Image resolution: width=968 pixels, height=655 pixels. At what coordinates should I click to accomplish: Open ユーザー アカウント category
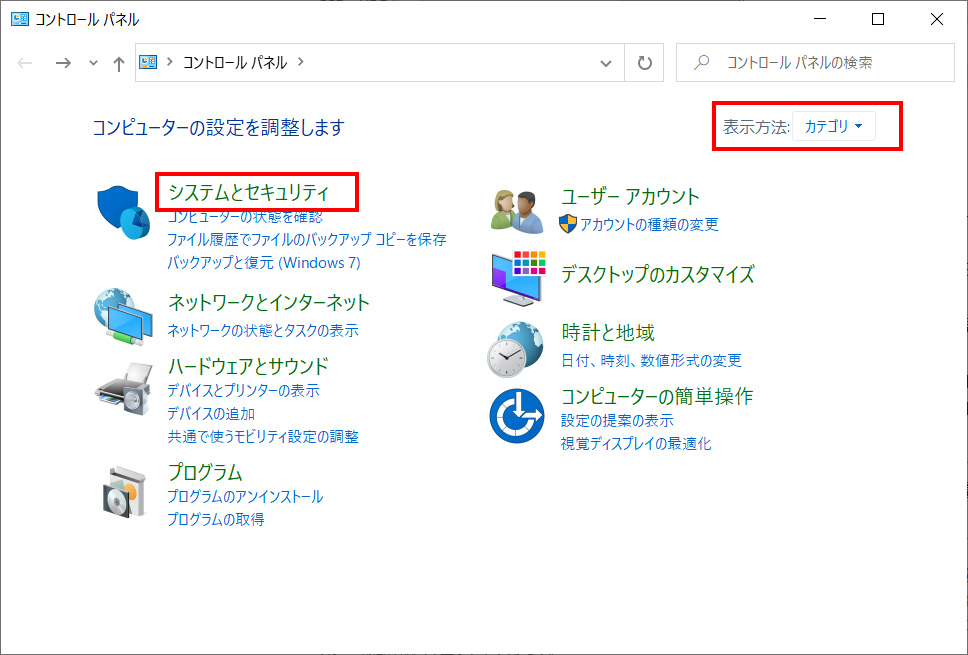pyautogui.click(x=630, y=196)
